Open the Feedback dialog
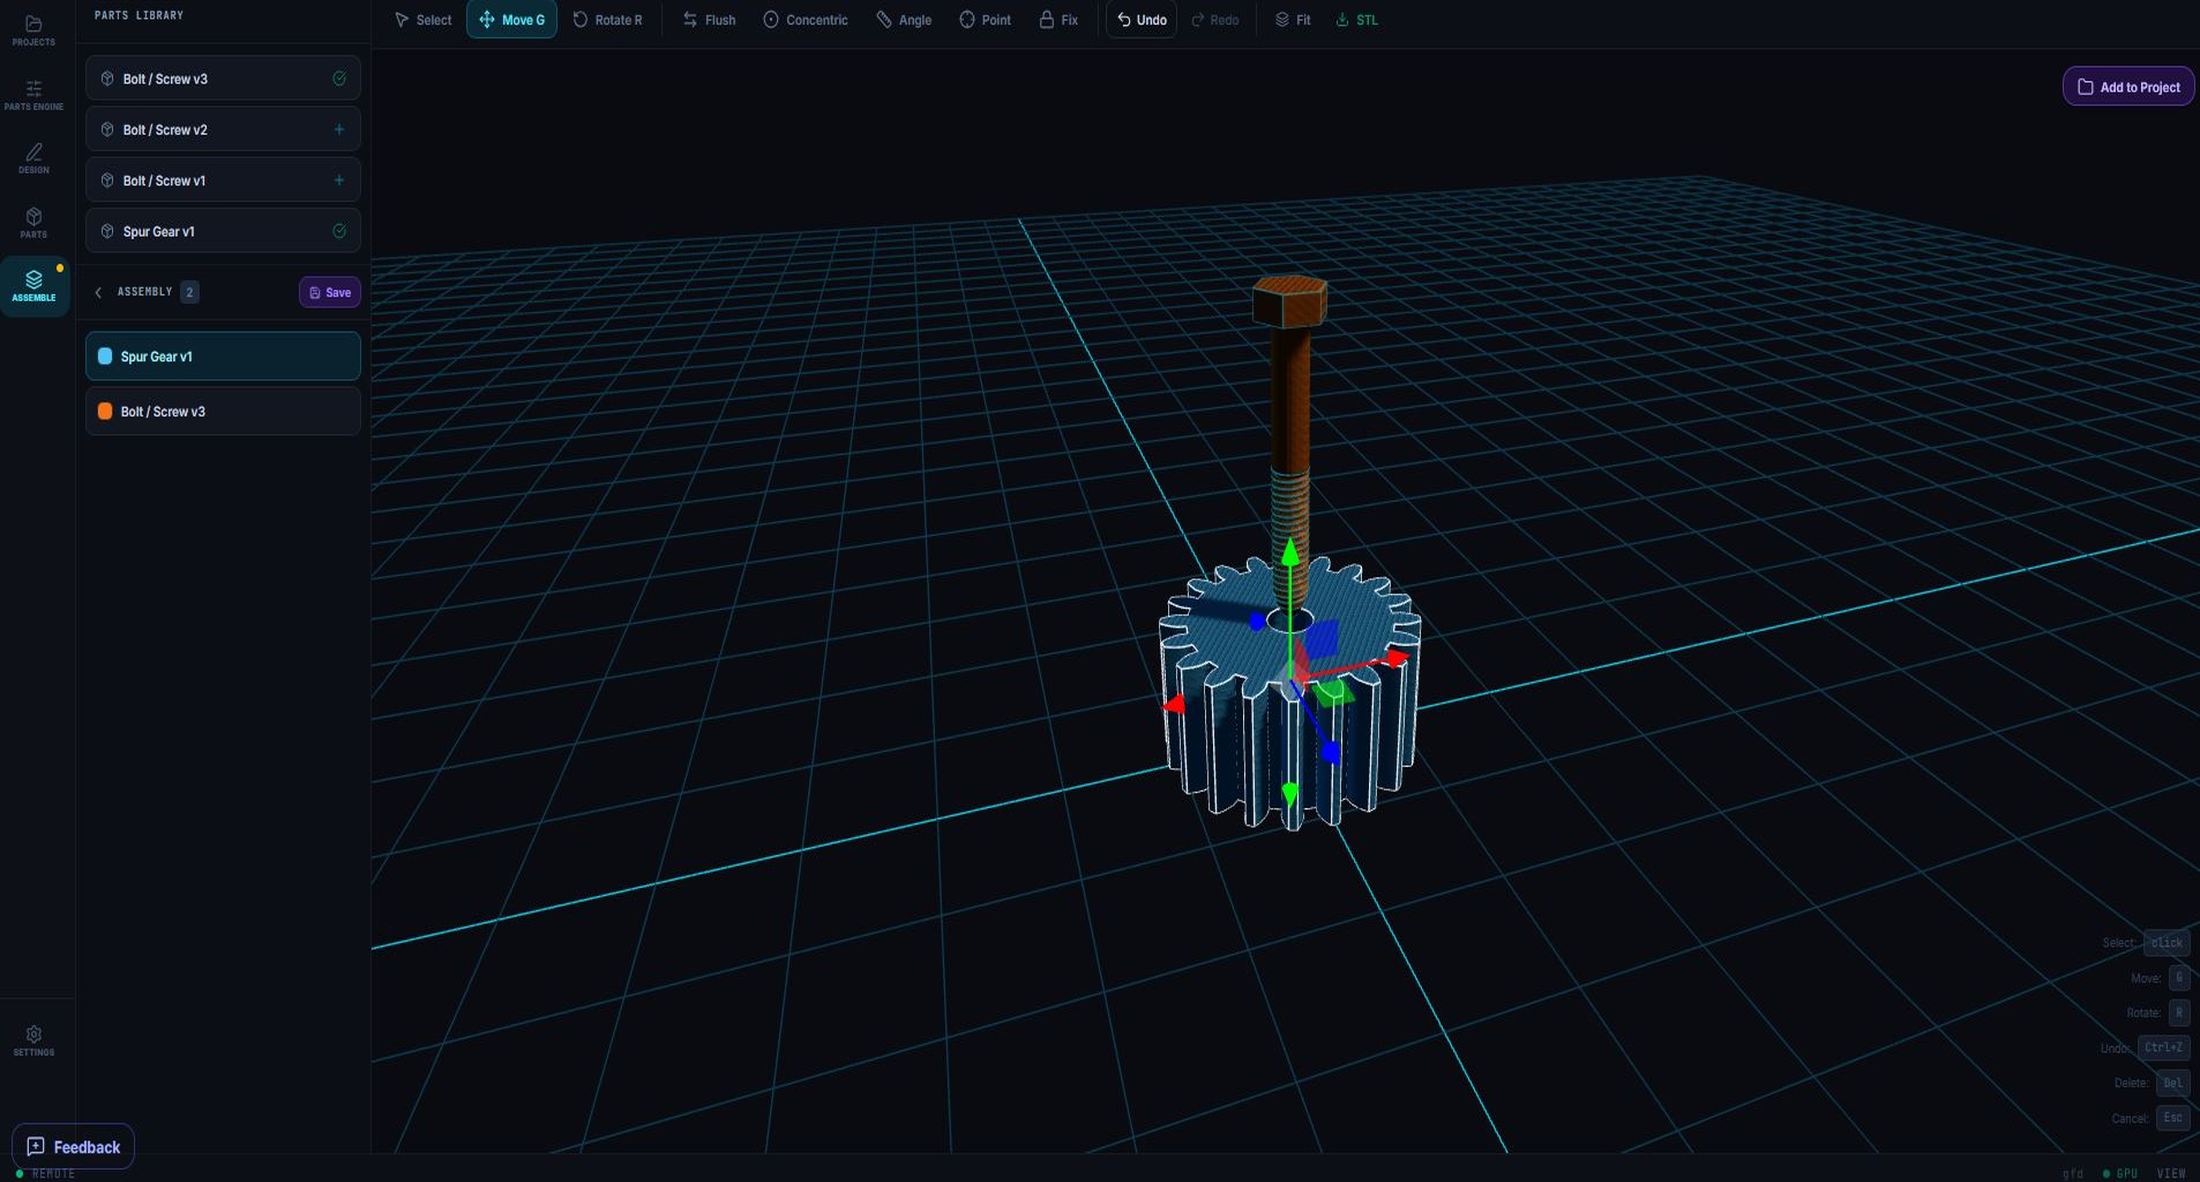Image resolution: width=2200 pixels, height=1182 pixels. [x=73, y=1147]
